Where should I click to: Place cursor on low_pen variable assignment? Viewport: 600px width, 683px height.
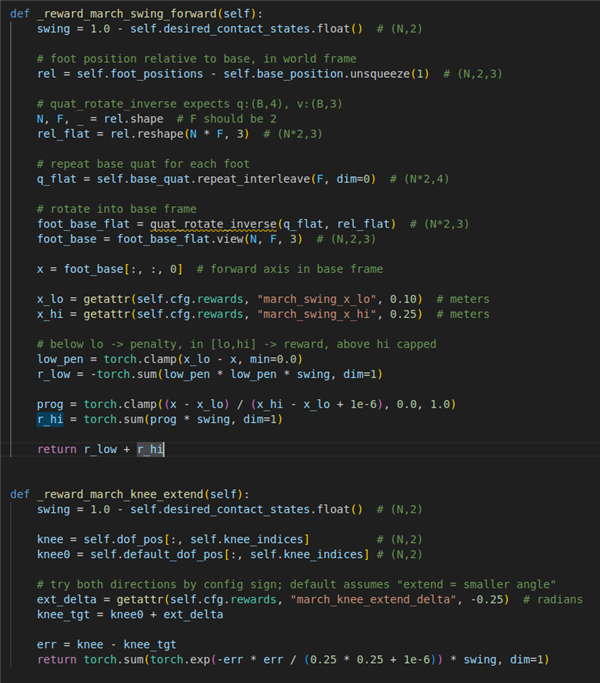[x=61, y=359]
